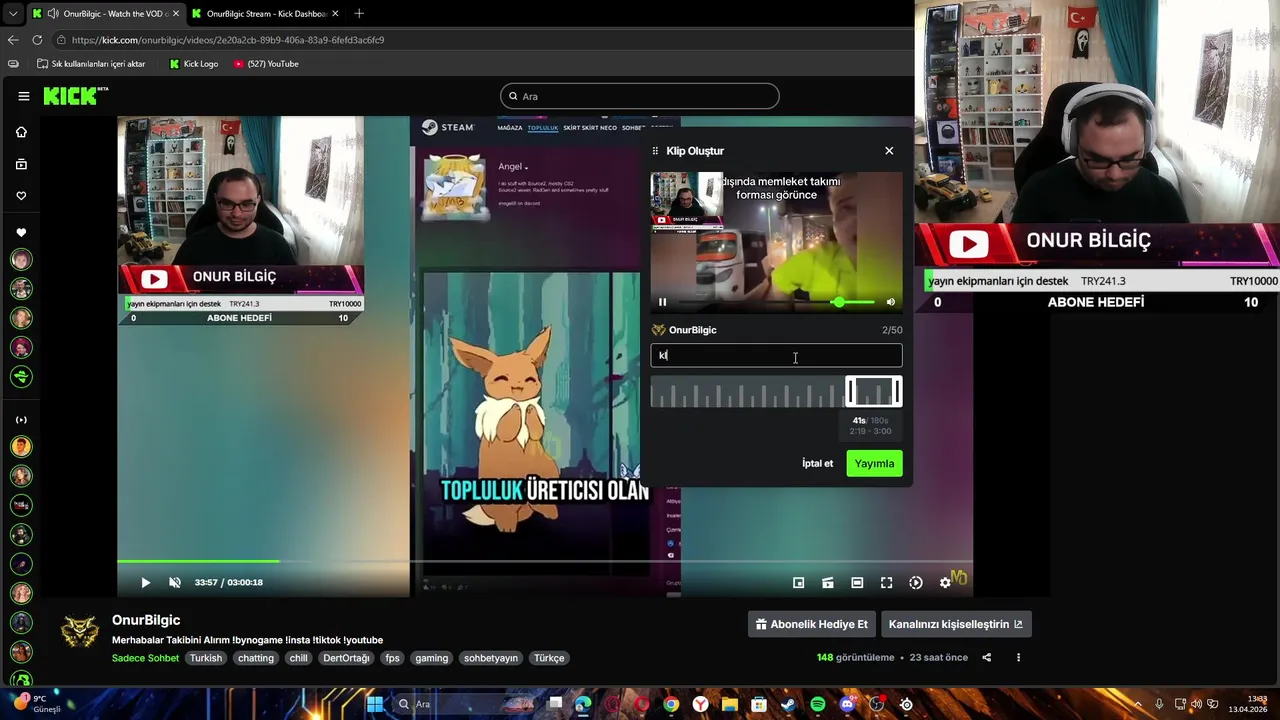Select the chatting tag
This screenshot has width=1280, height=720.
pyautogui.click(x=256, y=658)
